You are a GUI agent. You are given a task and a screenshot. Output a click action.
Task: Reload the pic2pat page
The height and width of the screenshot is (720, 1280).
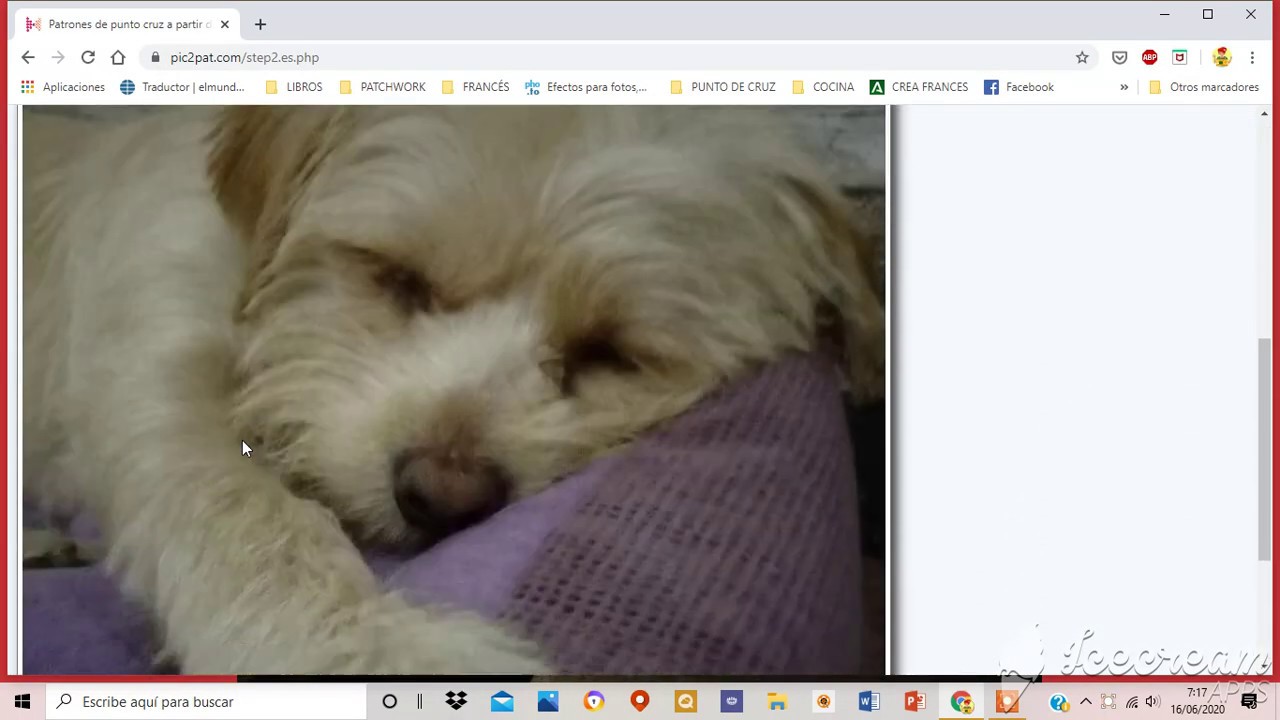88,57
